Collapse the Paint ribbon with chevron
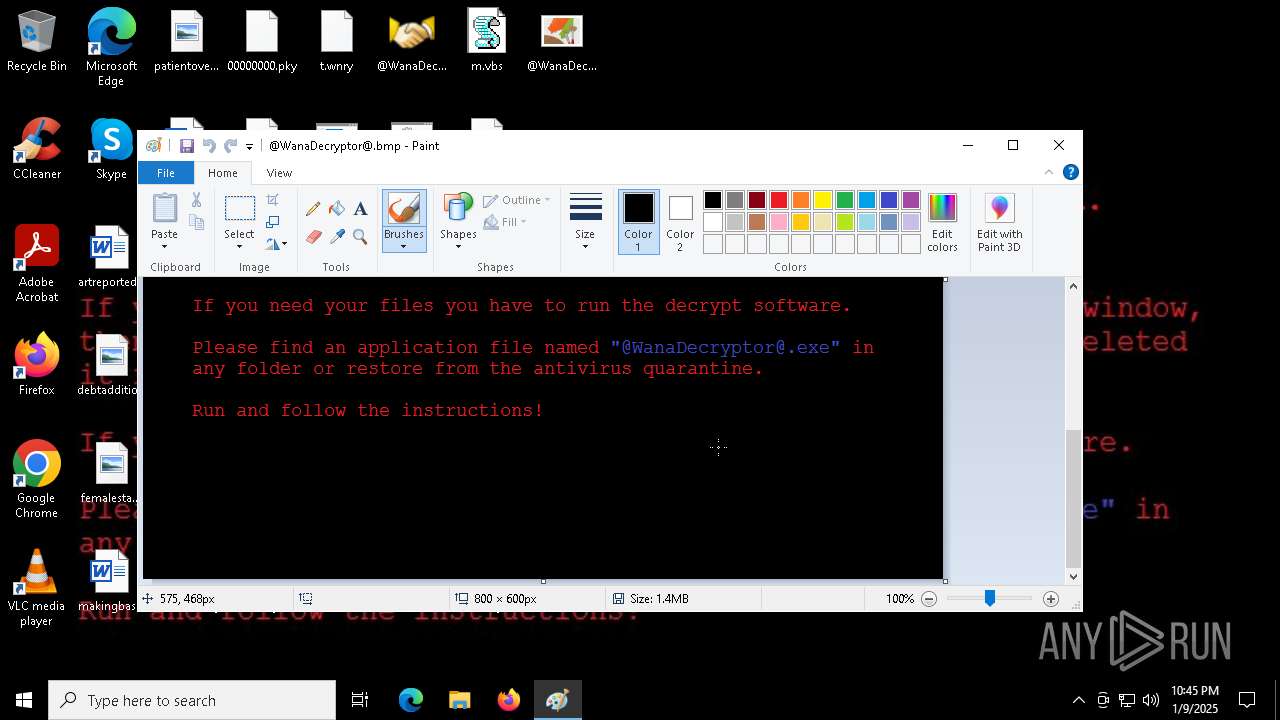Viewport: 1280px width, 720px height. point(1048,172)
